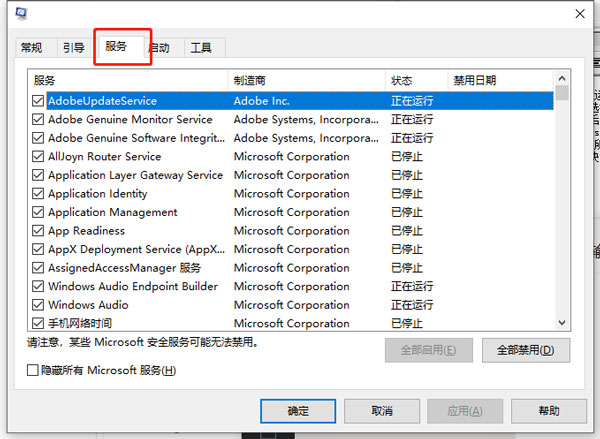The image size is (600, 439).
Task: Click the 应用(A) button
Action: coord(465,411)
